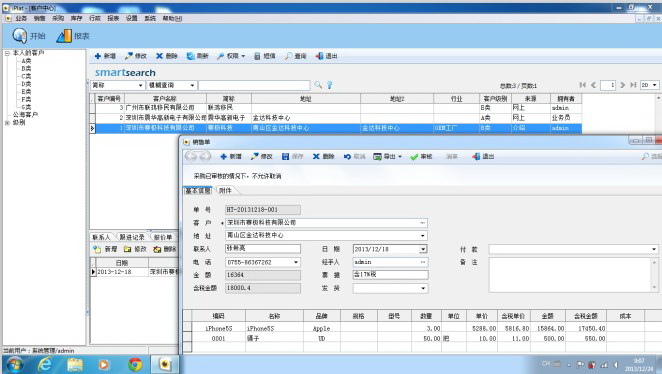Viewport: 662px width, 374px height.
Task: Go to last page of customer list
Action: click(633, 85)
